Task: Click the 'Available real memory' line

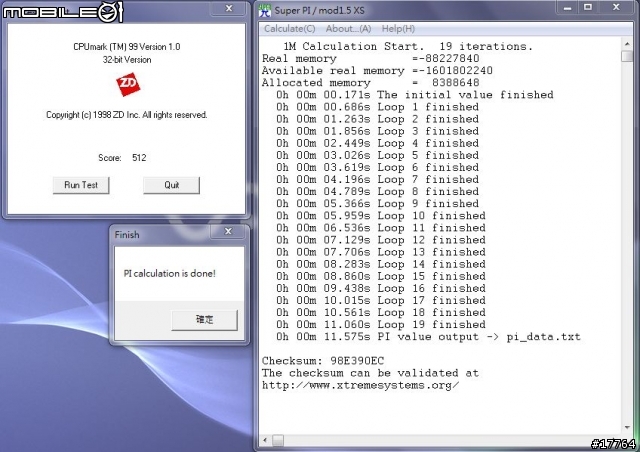Action: [377, 71]
